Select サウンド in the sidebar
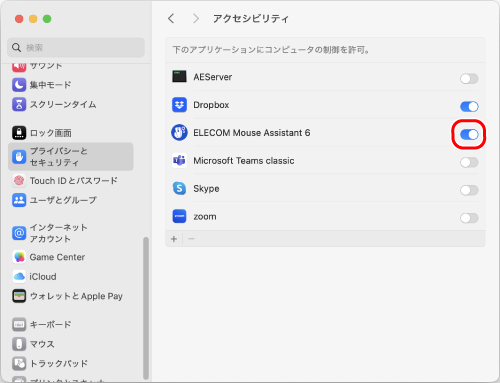This screenshot has height=383, width=500. (x=71, y=66)
